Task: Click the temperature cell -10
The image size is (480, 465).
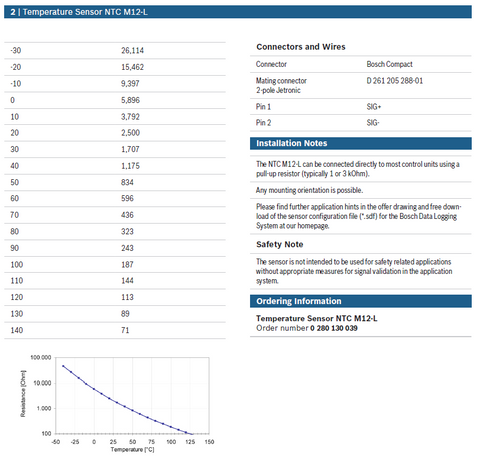Action: [x=16, y=84]
